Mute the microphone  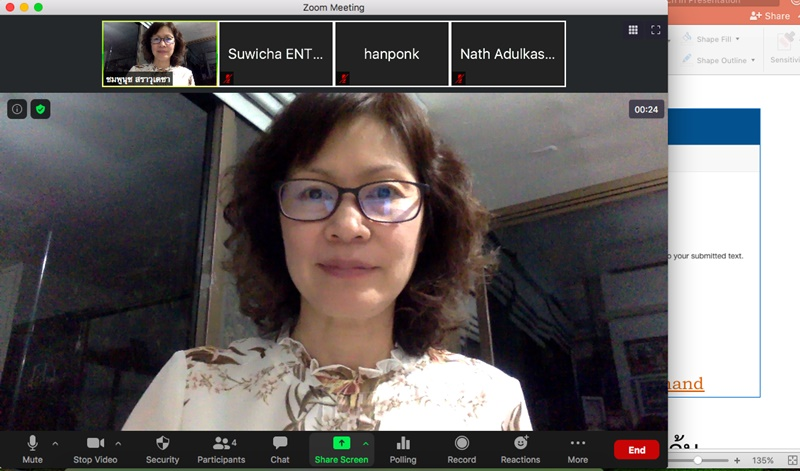point(32,449)
